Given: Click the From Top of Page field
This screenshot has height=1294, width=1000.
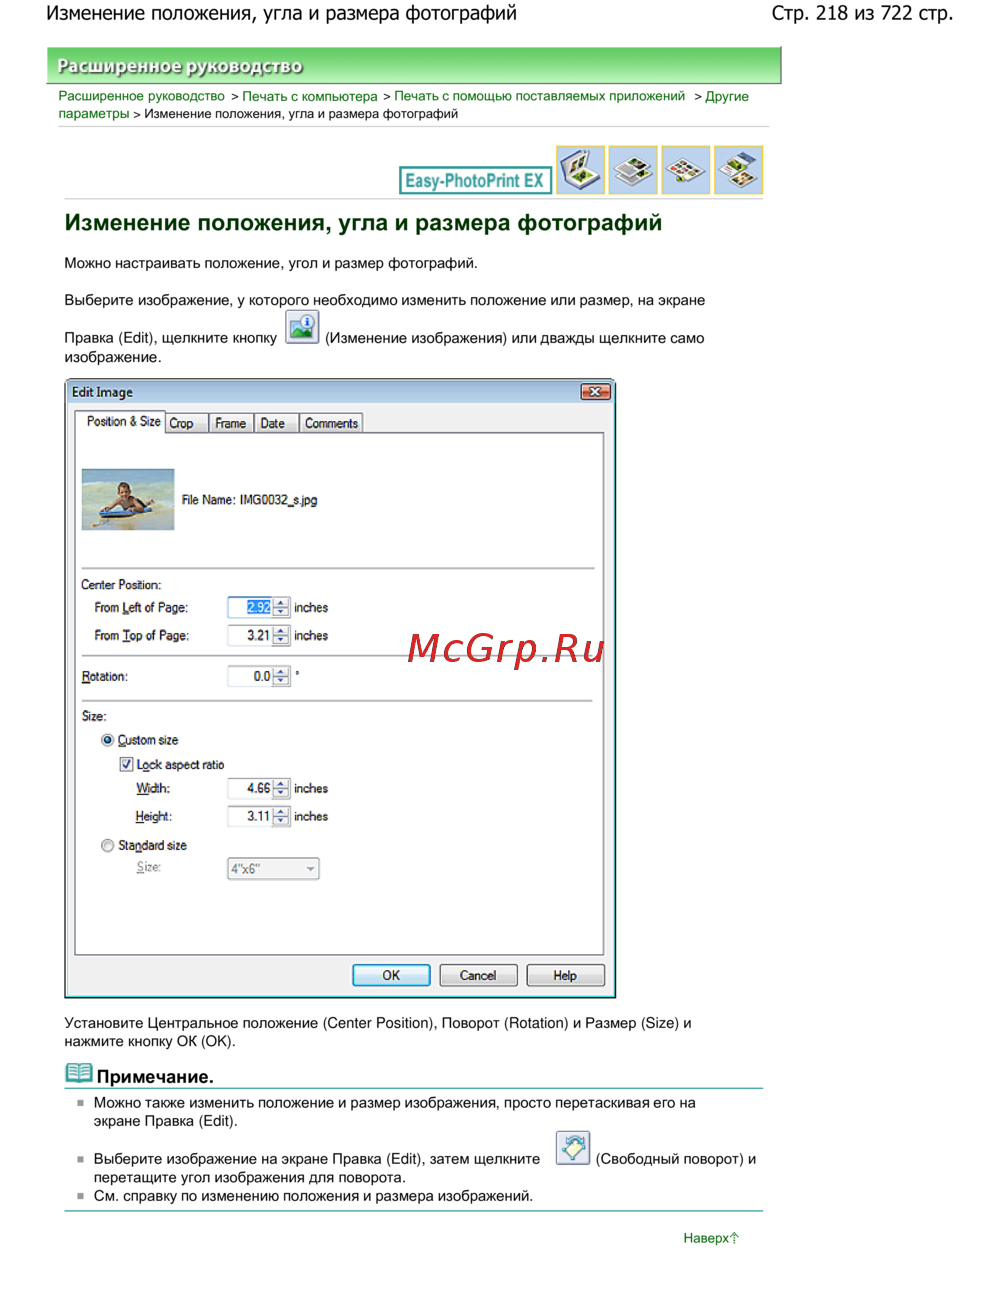Looking at the screenshot, I should 250,636.
